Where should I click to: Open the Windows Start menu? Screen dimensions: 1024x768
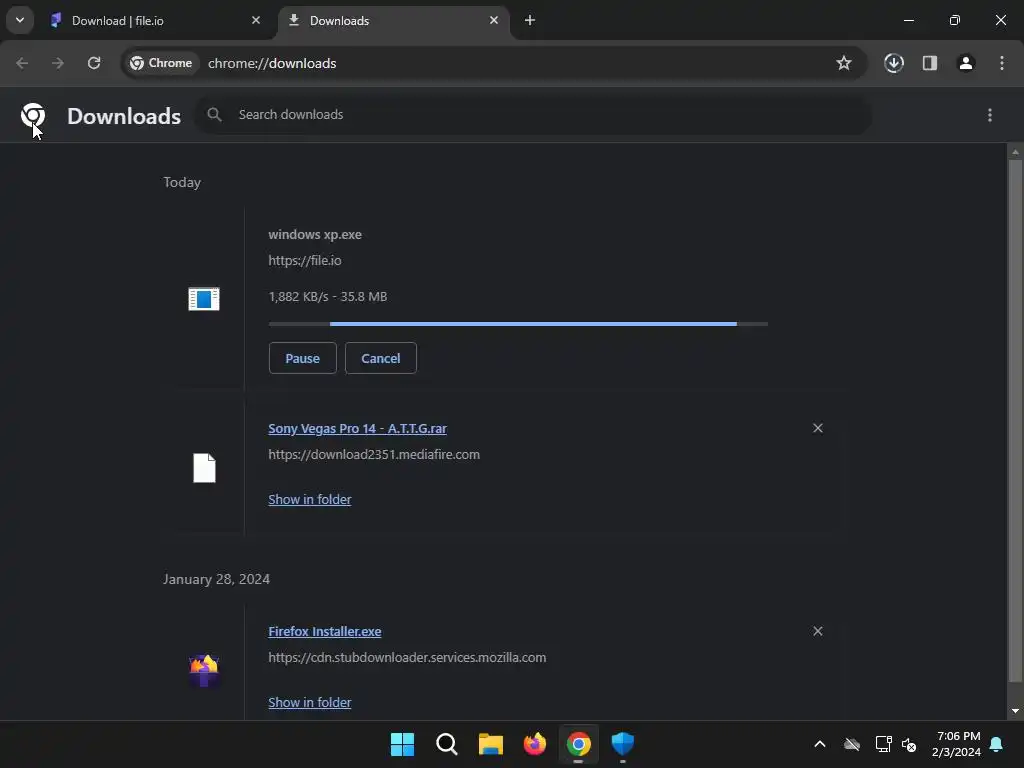pyautogui.click(x=402, y=744)
